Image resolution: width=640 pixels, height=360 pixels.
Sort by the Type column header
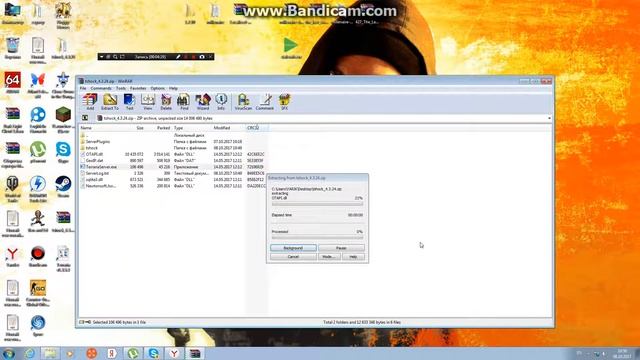(x=192, y=128)
